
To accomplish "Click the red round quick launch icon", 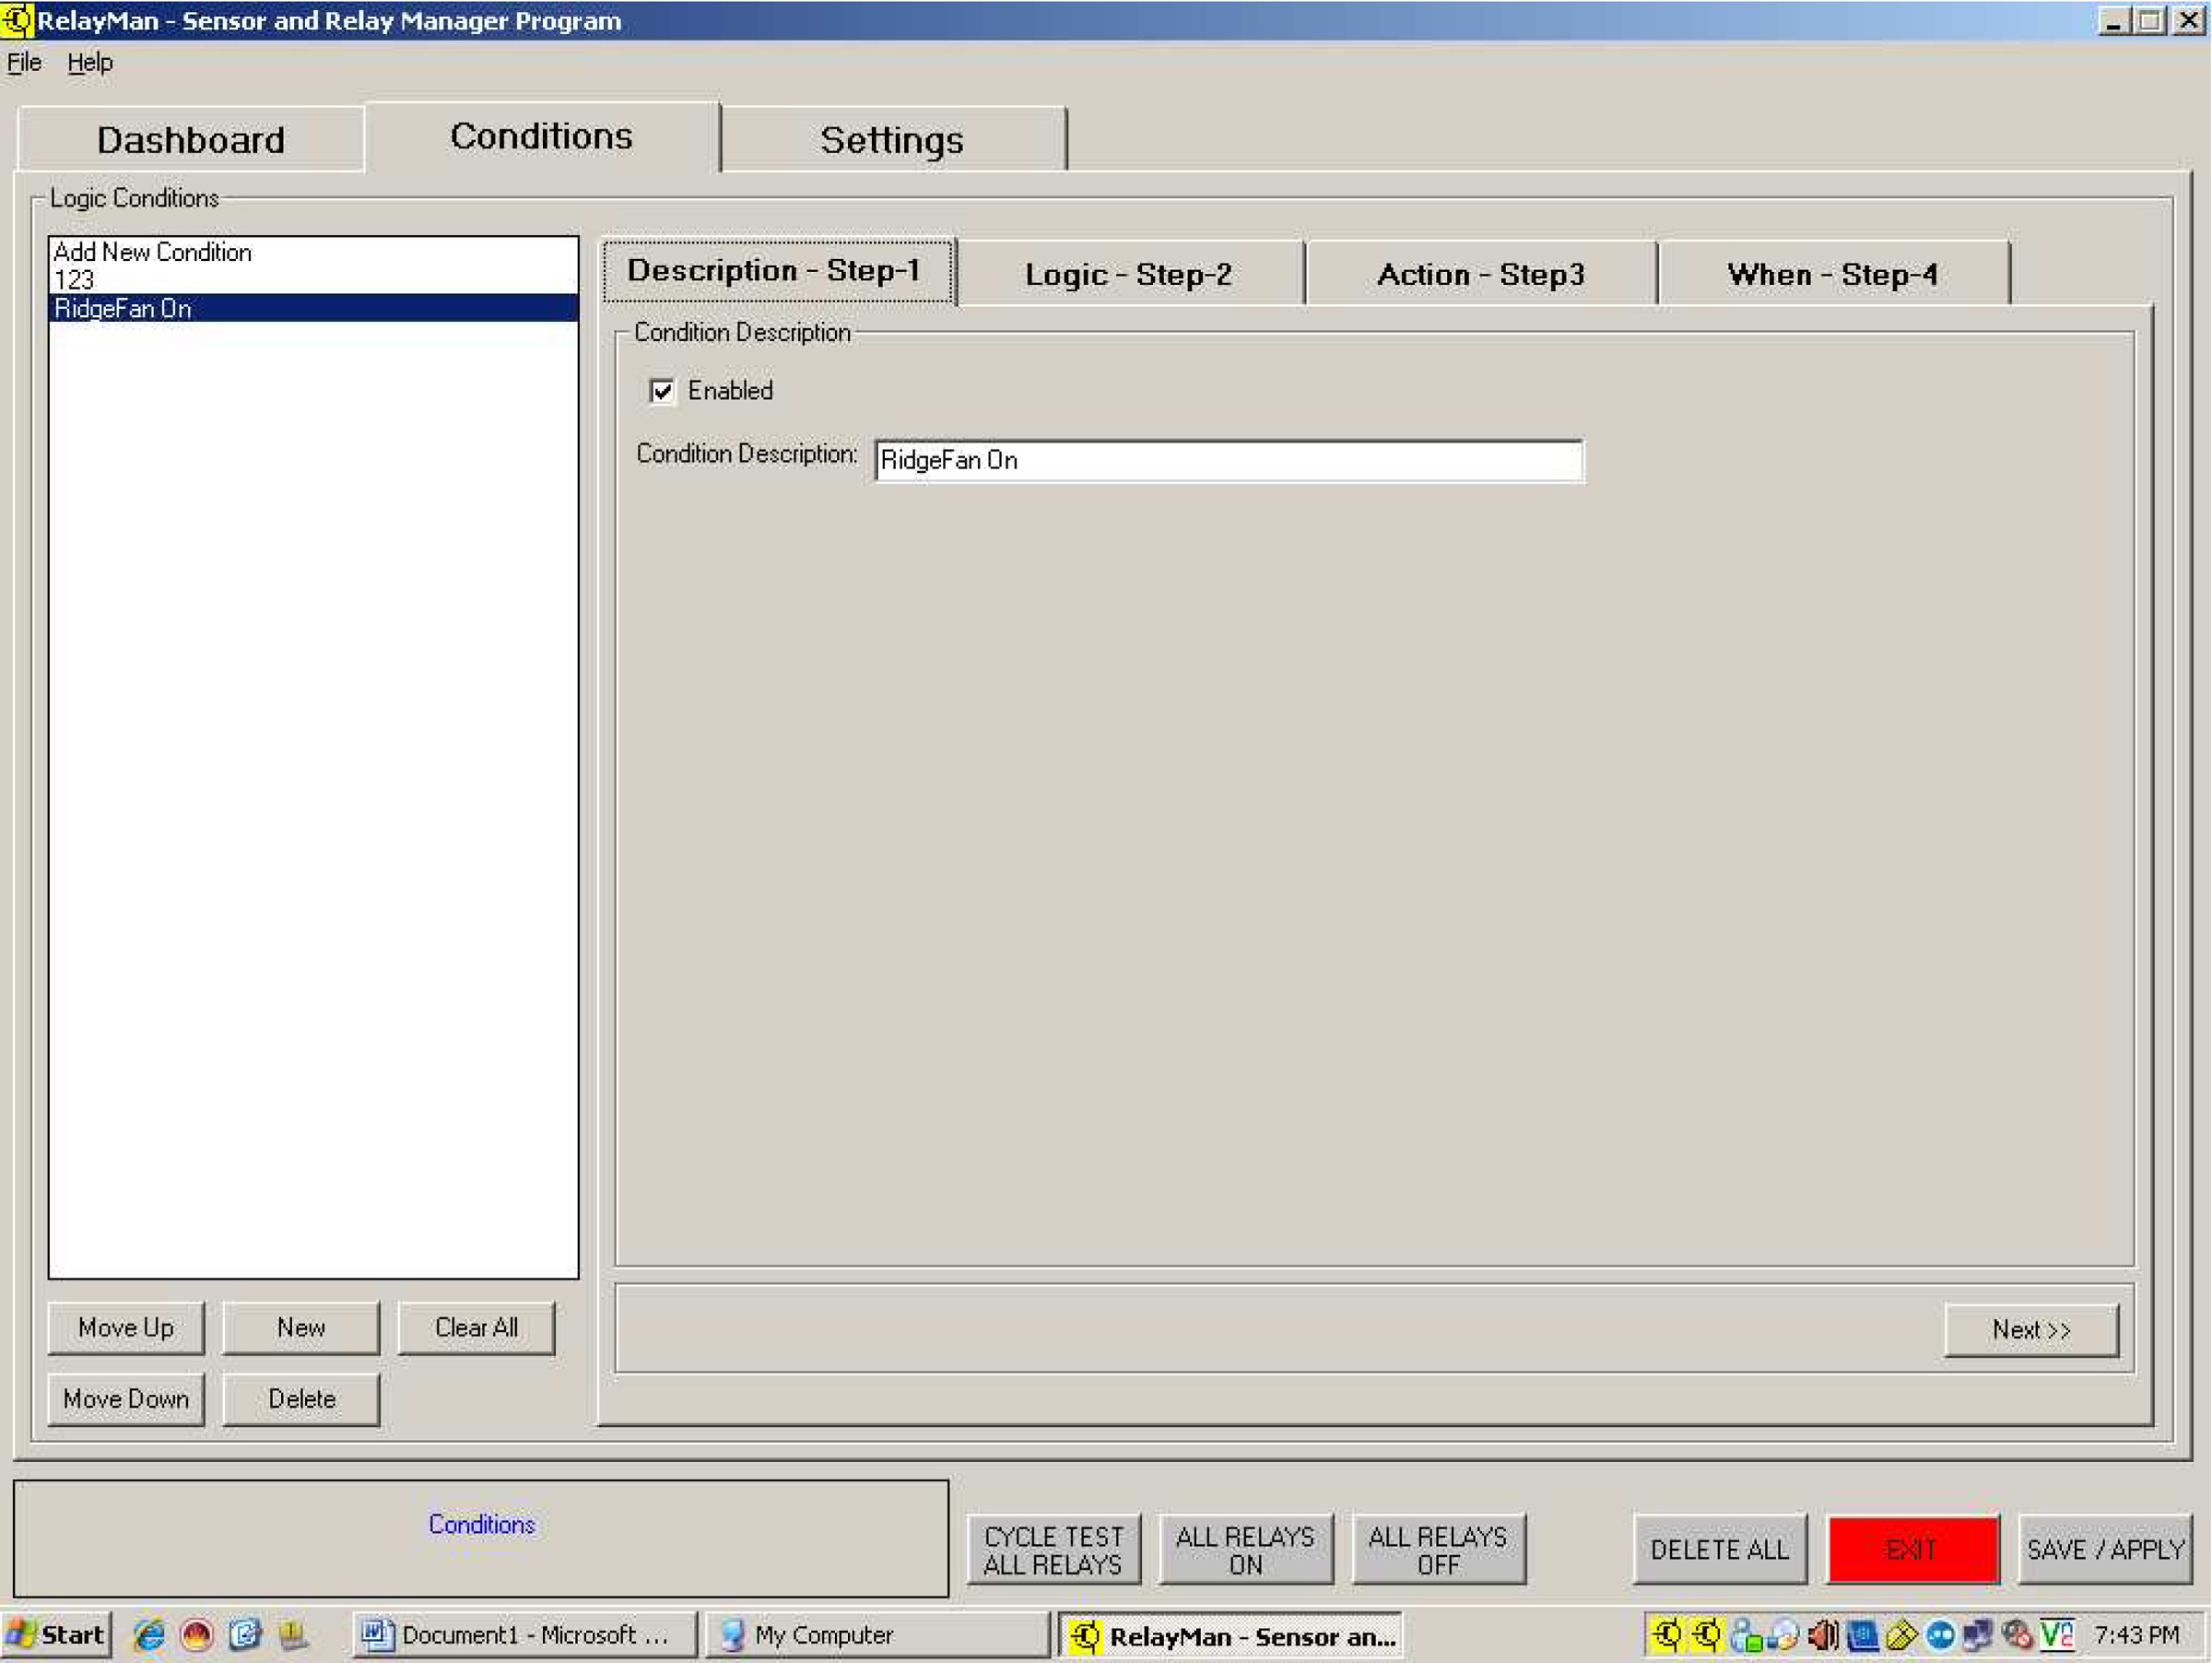I will 197,1635.
